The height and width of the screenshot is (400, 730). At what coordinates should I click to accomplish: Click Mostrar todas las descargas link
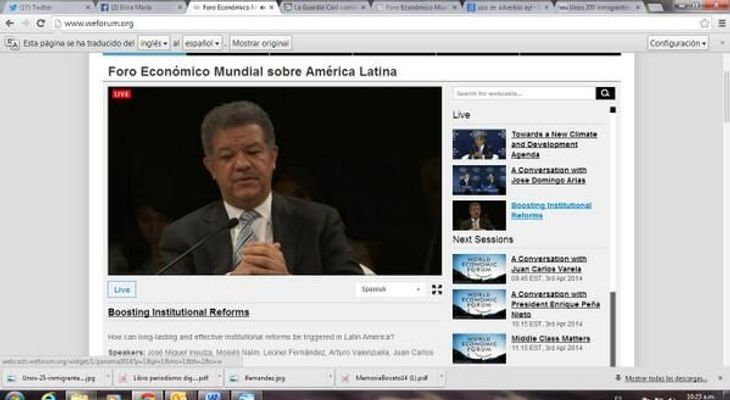666,379
